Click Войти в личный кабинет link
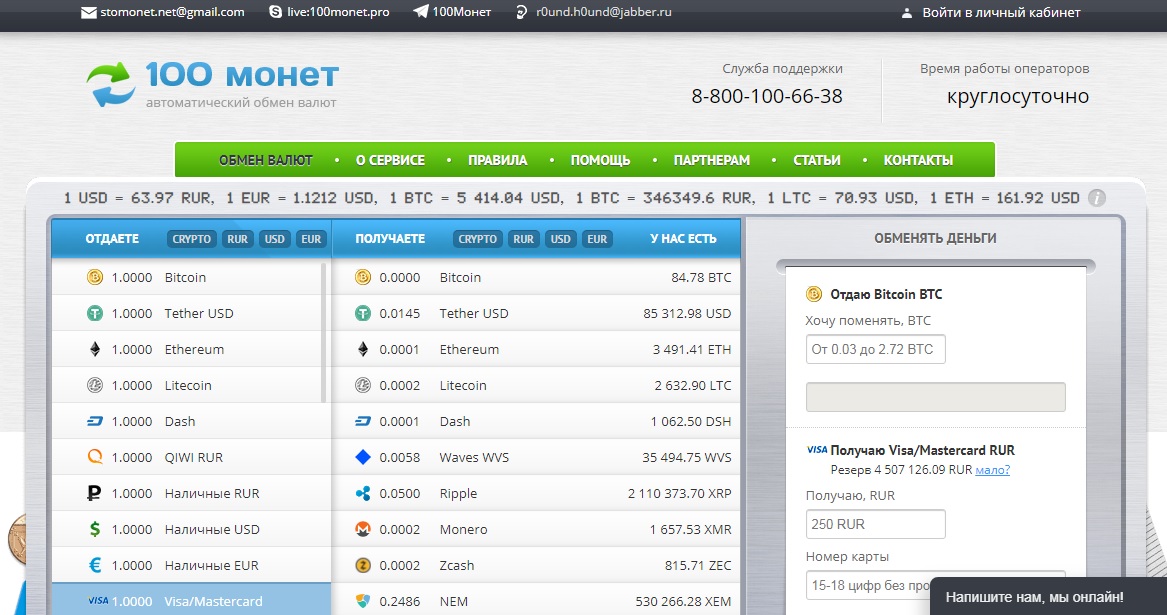The width and height of the screenshot is (1167, 615). (x=1000, y=13)
